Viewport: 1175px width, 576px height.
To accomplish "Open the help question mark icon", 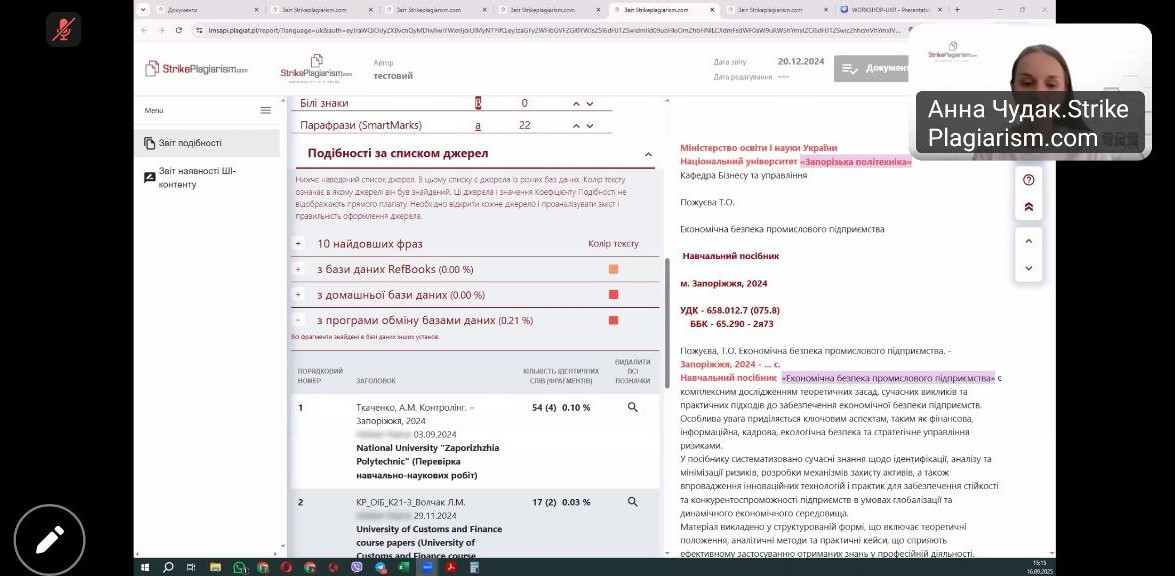I will pos(1028,180).
